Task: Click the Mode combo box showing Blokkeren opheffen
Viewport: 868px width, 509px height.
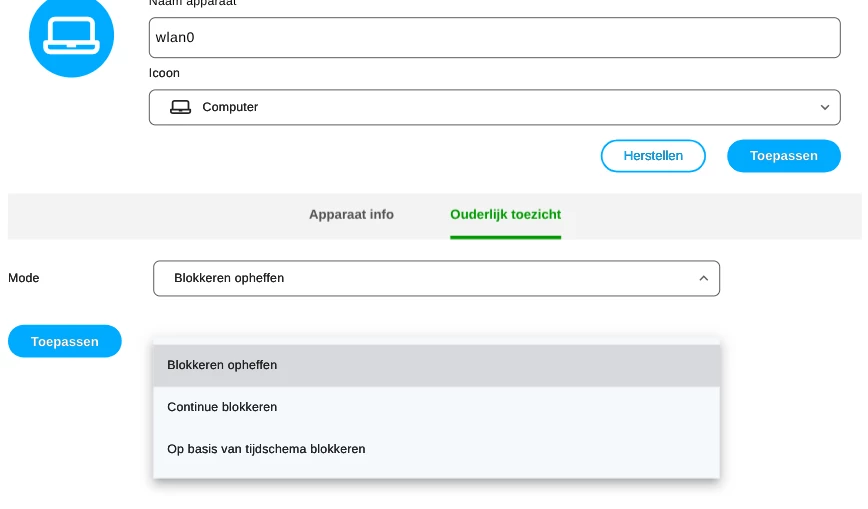Action: pos(436,278)
